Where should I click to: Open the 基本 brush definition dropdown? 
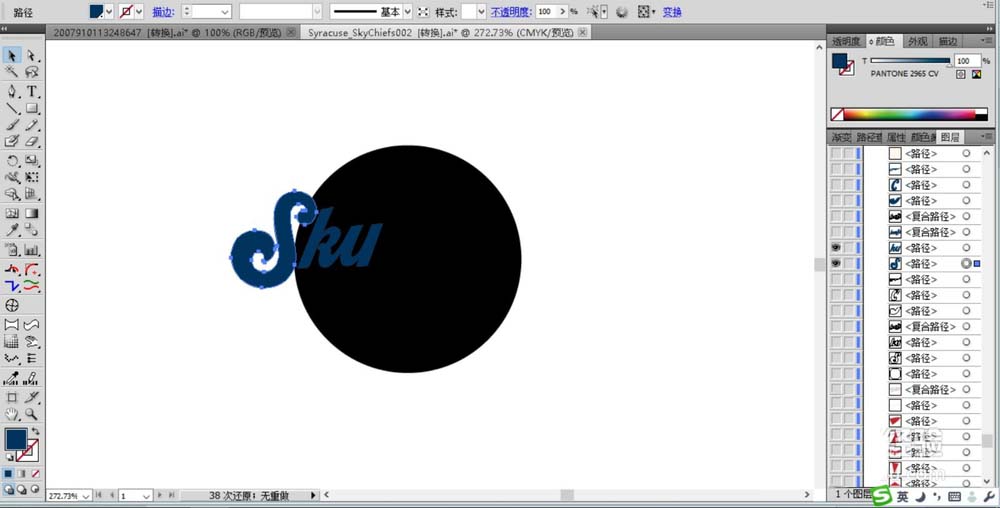tap(408, 11)
